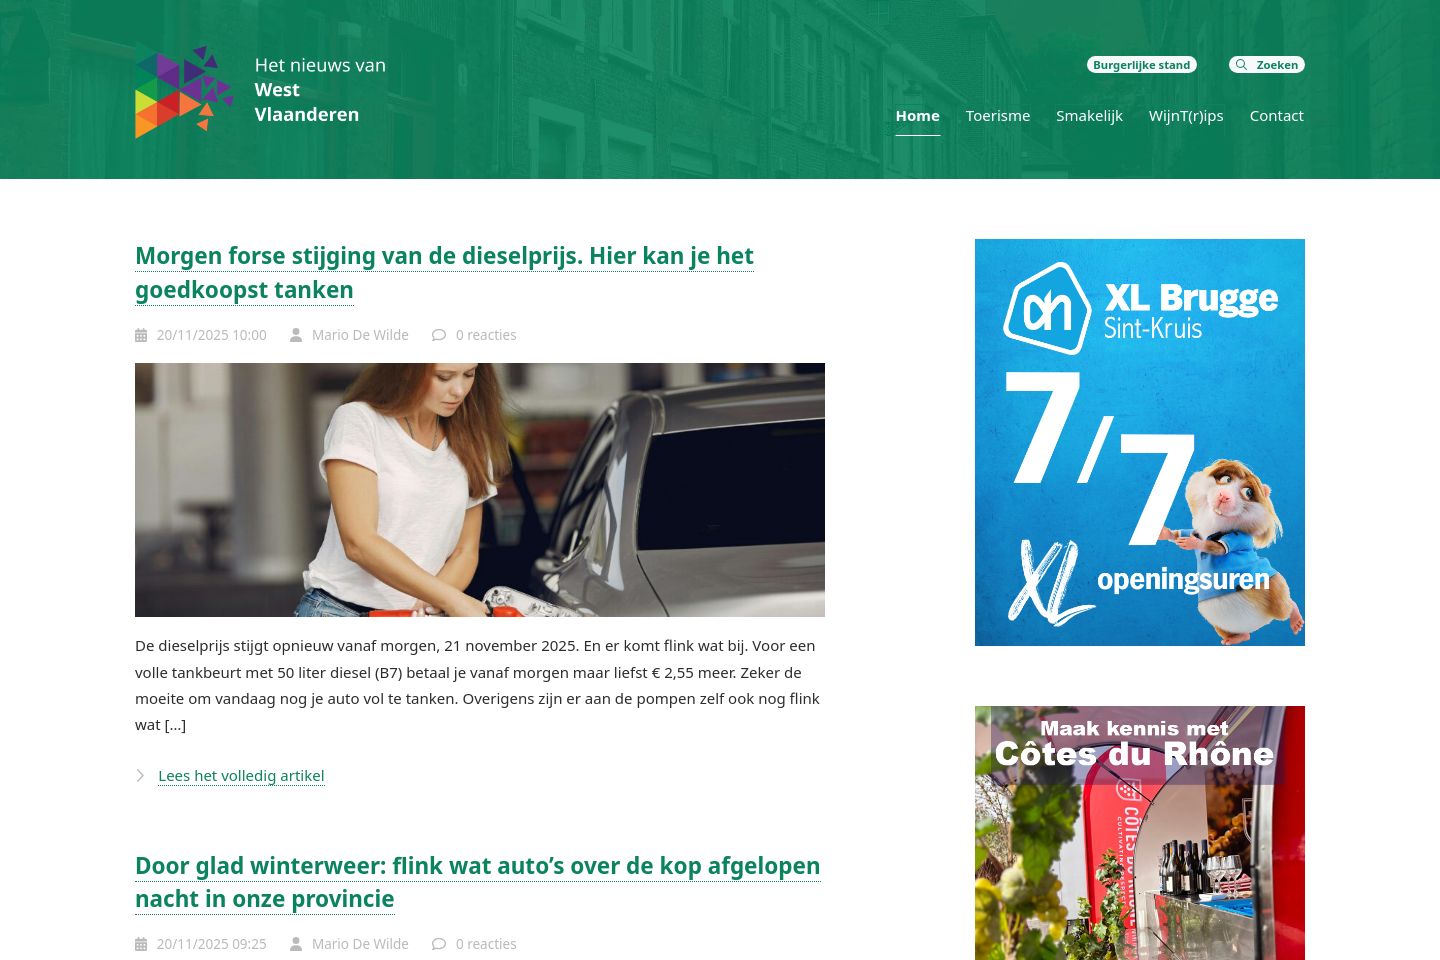Open the Home menu item
The image size is (1440, 960).
(x=917, y=116)
